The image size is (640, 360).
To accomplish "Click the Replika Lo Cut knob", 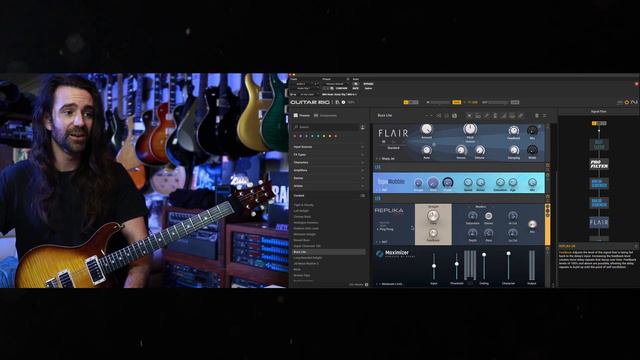I will pyautogui.click(x=513, y=233).
